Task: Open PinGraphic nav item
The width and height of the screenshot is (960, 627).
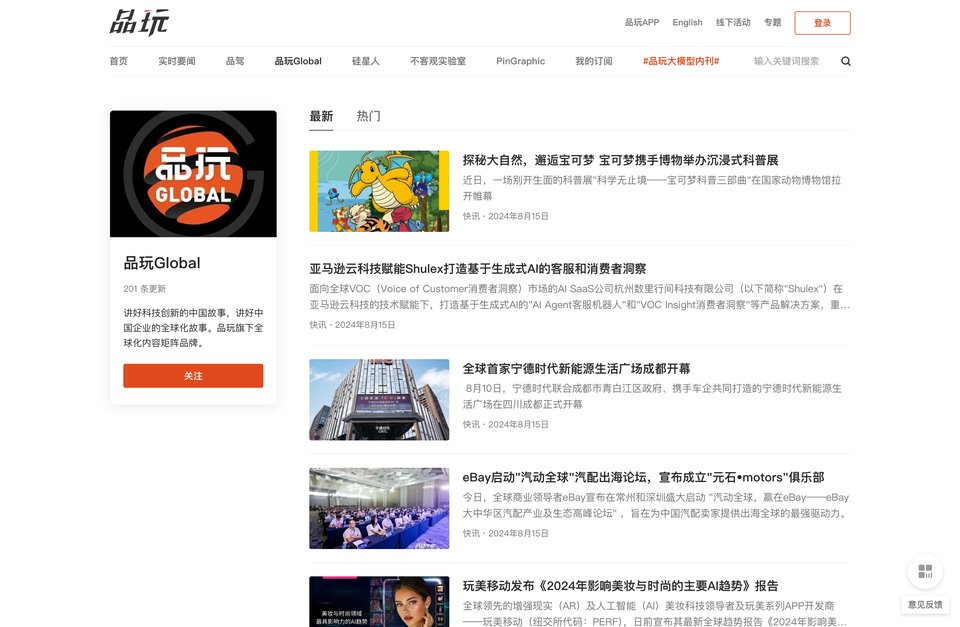Action: point(520,61)
